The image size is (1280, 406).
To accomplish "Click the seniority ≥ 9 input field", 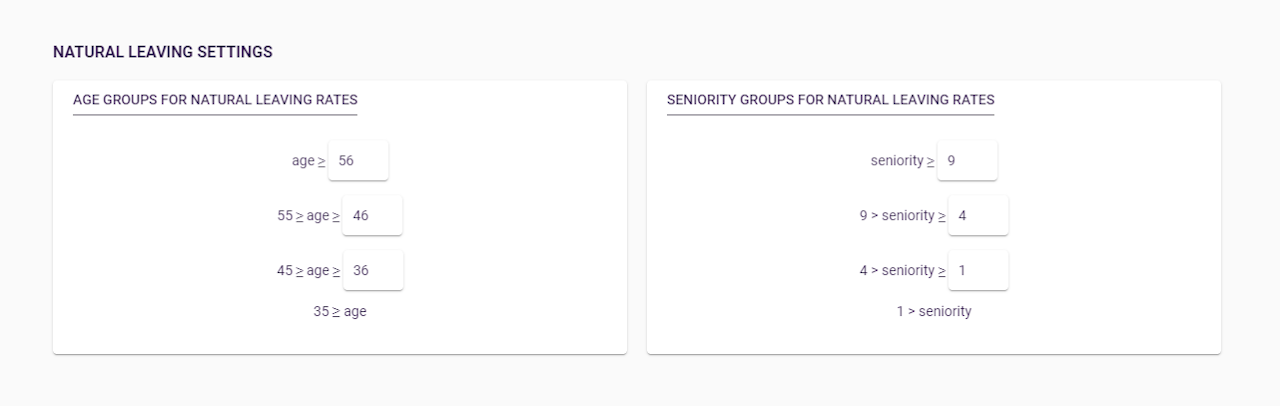I will click(967, 161).
